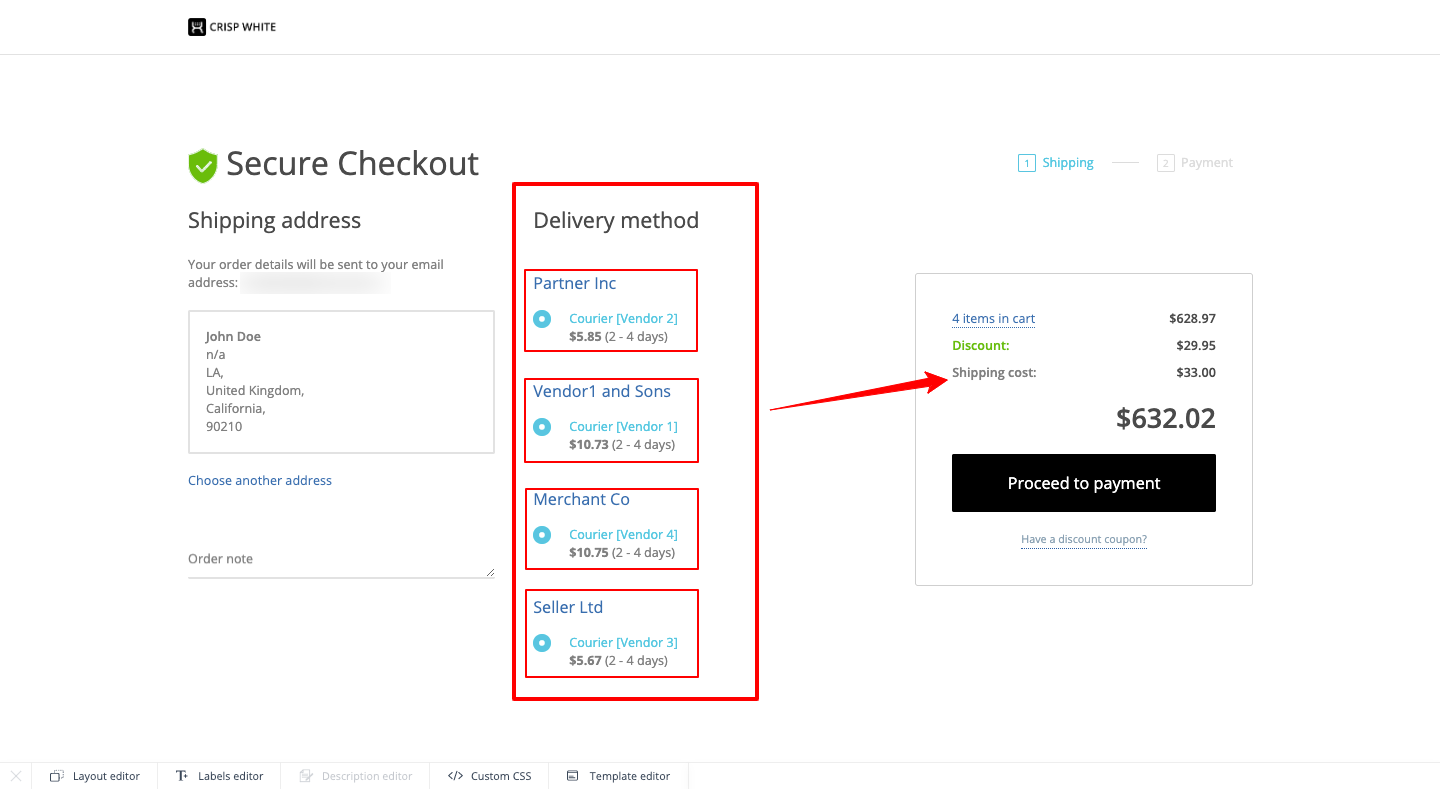The image size is (1440, 789).
Task: Open the Template editor
Action: pos(618,776)
